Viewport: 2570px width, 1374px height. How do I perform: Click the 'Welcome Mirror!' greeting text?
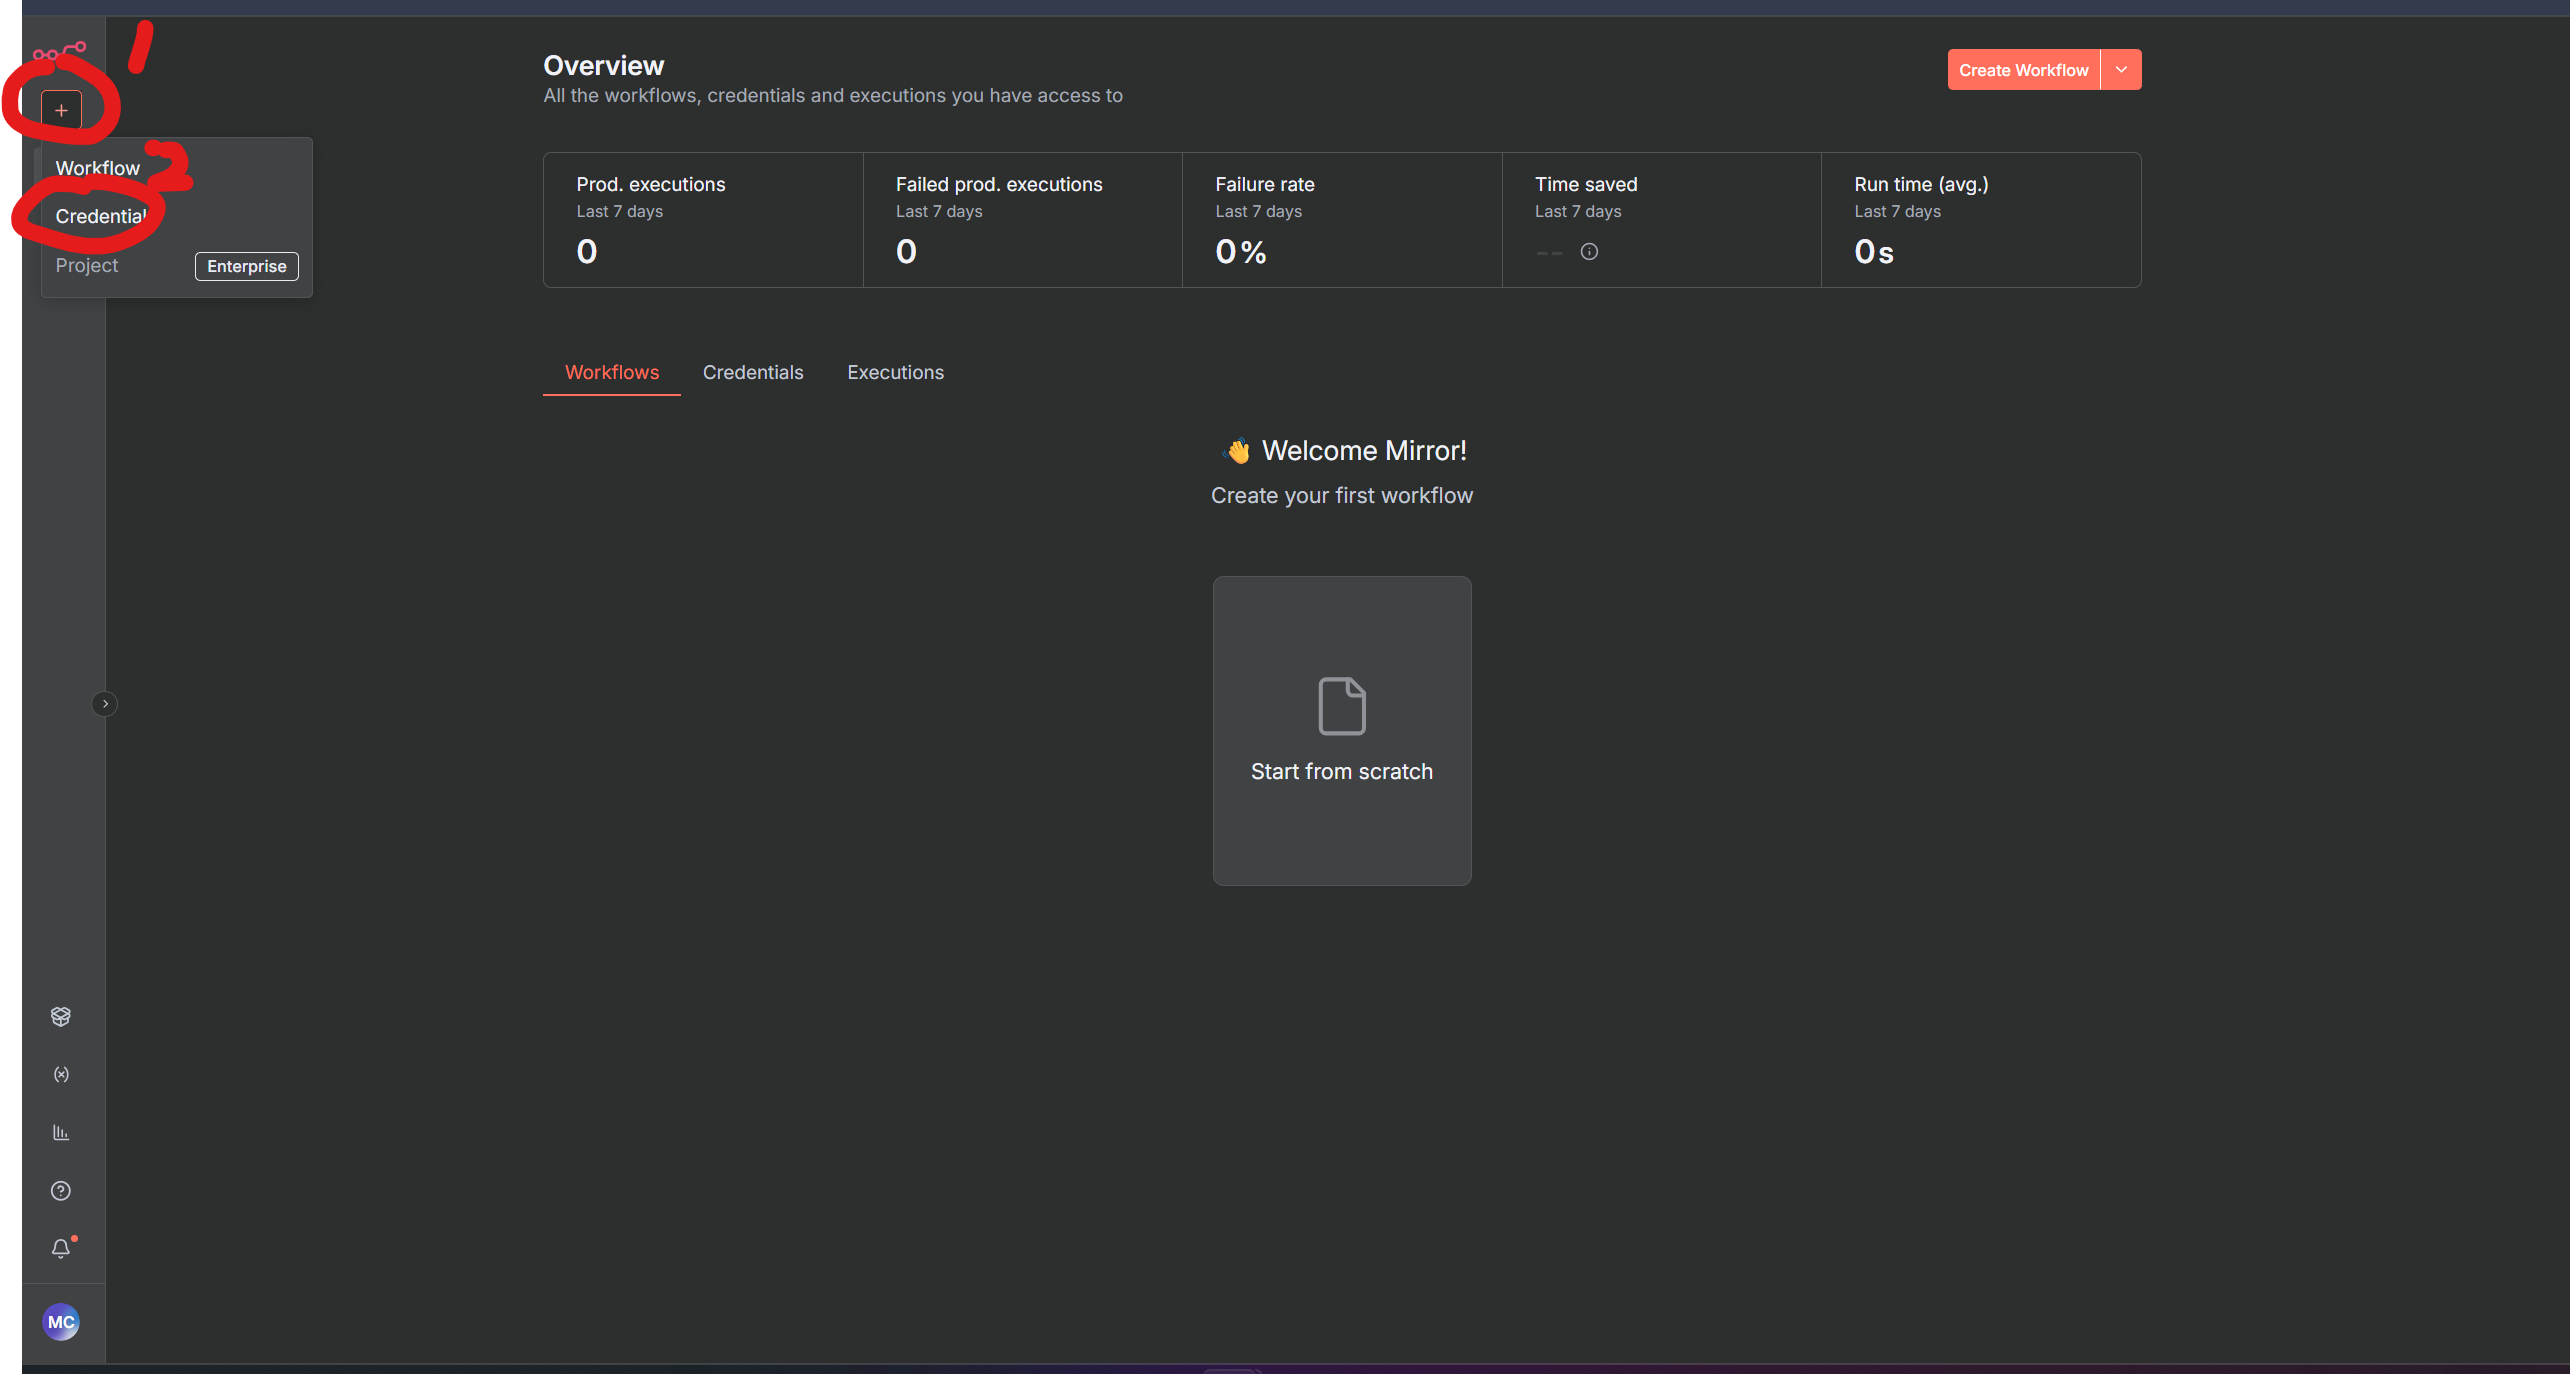click(1364, 451)
